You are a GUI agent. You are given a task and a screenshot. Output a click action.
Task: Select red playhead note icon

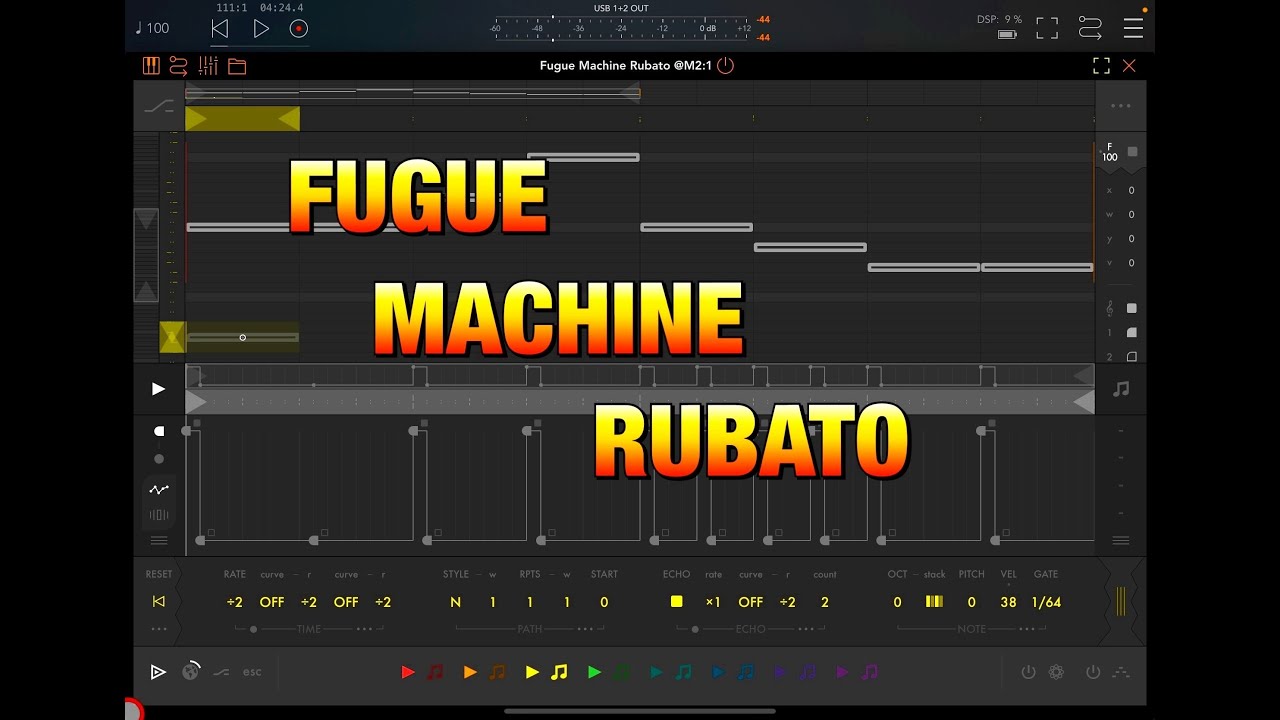pyautogui.click(x=435, y=672)
